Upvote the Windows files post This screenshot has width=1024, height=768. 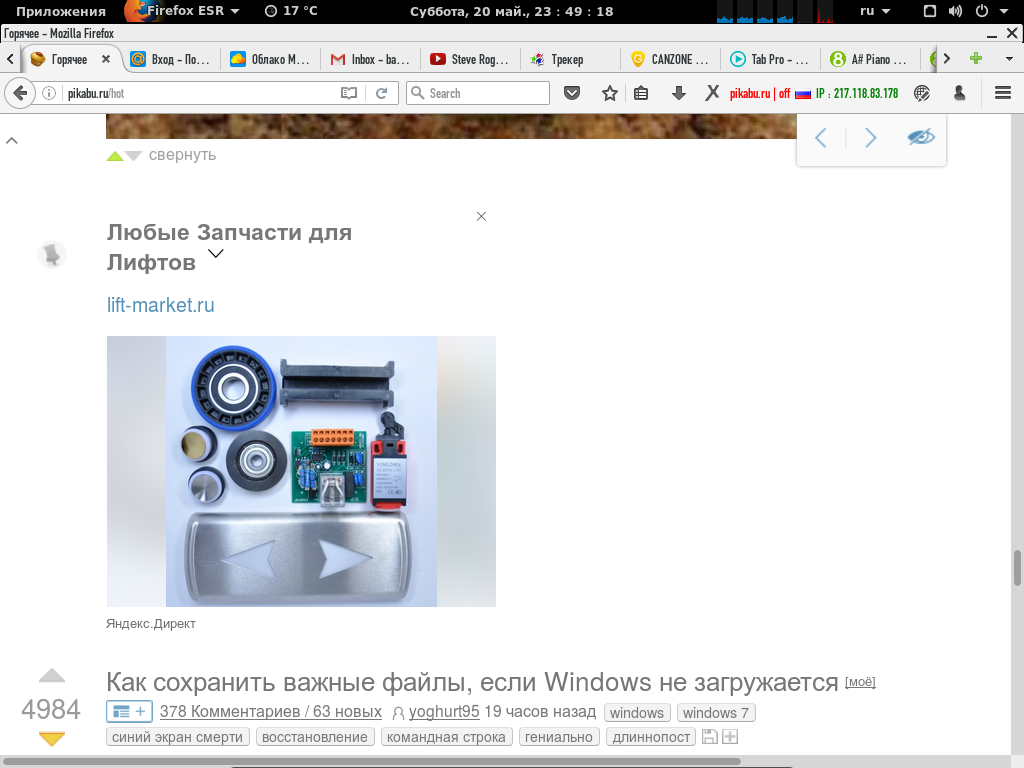pyautogui.click(x=52, y=677)
